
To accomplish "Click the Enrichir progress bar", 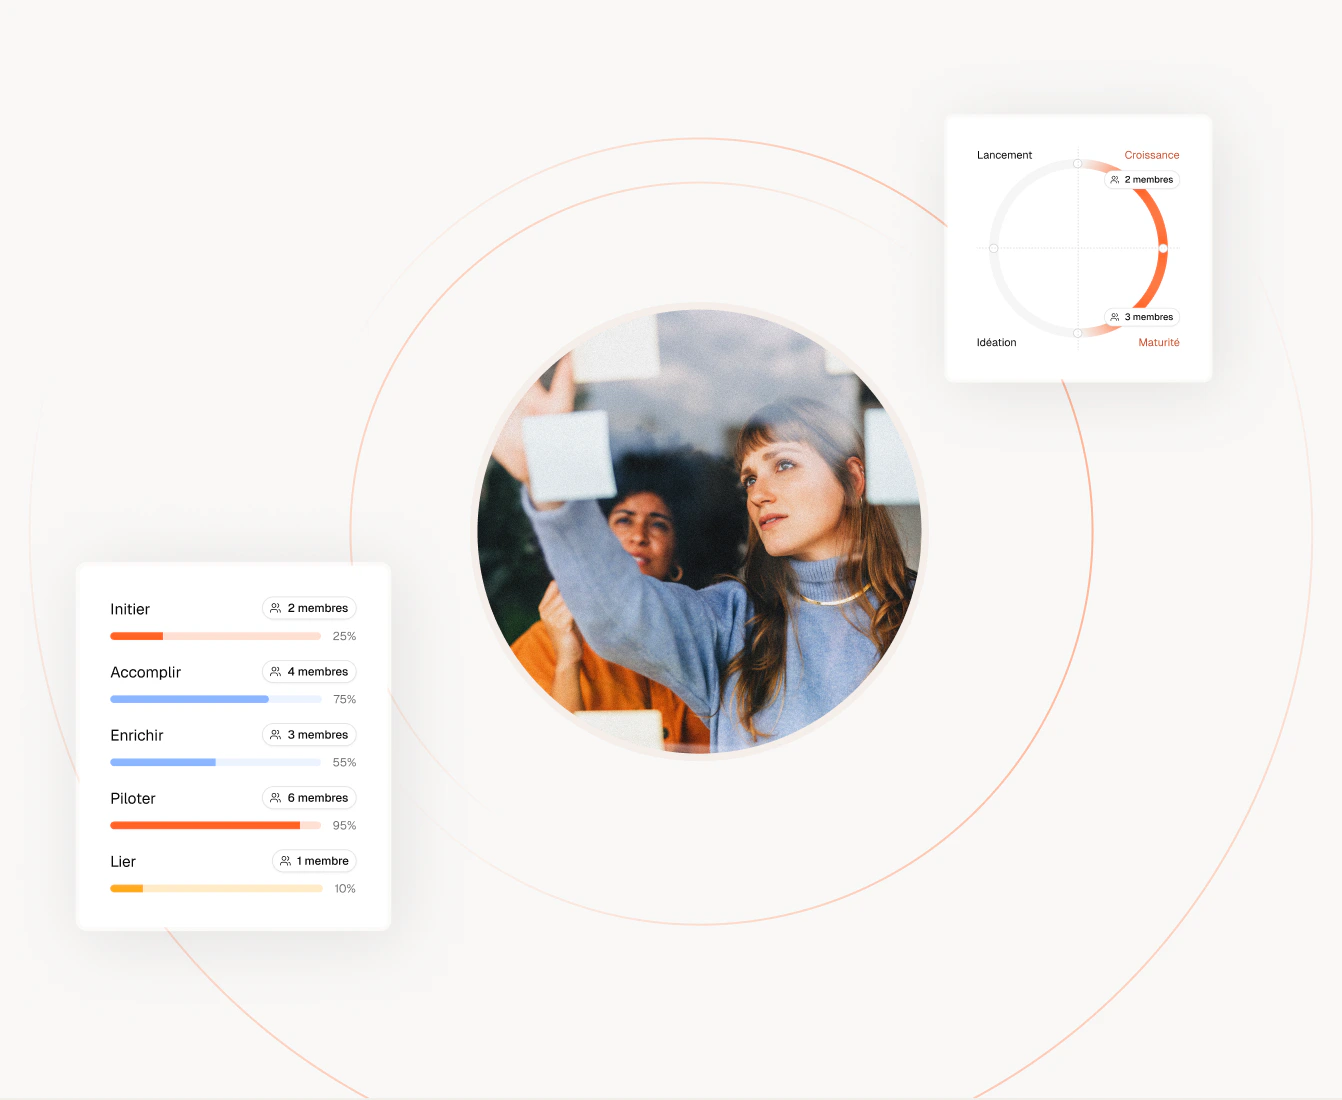I will click(x=215, y=762).
